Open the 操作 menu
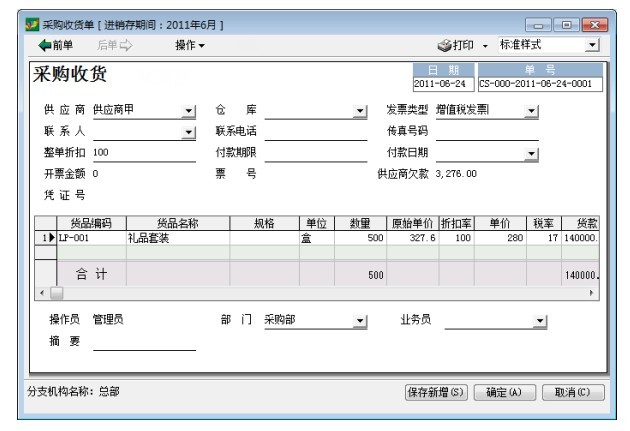Image resolution: width=630 pixels, height=431 pixels. coord(190,45)
